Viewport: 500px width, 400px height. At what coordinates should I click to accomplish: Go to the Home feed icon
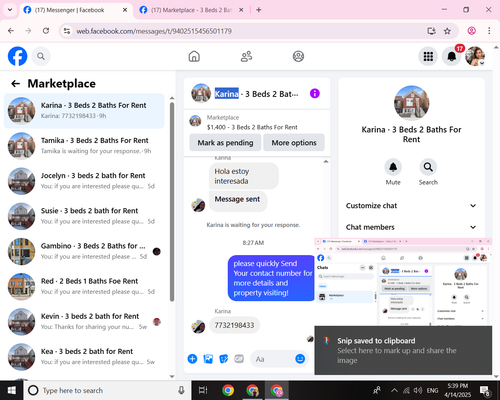click(194, 56)
